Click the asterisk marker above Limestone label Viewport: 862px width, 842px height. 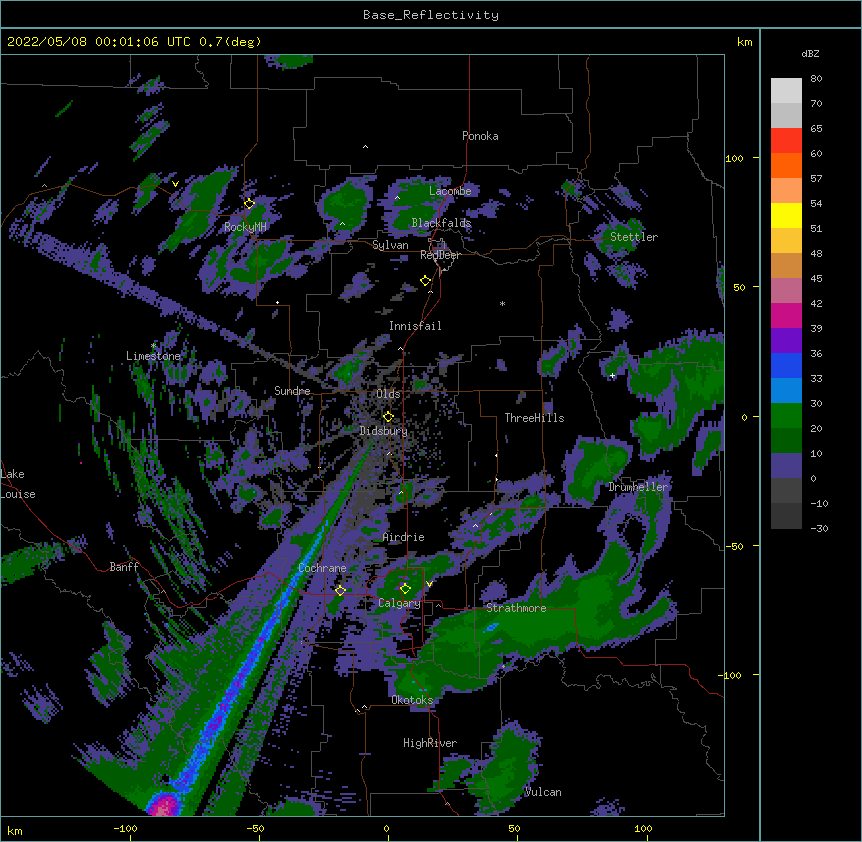153,346
